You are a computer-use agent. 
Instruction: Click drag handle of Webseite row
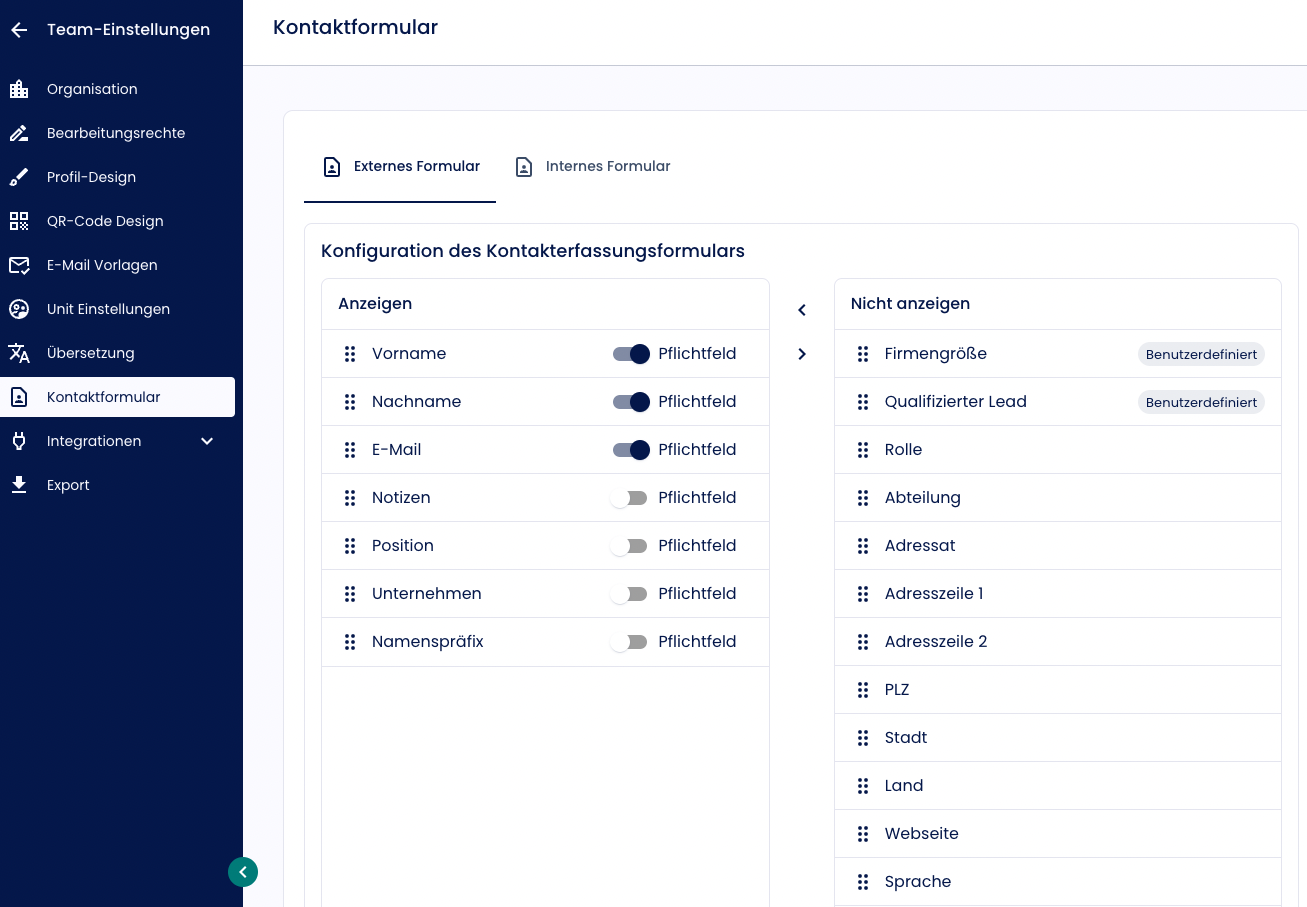point(863,834)
